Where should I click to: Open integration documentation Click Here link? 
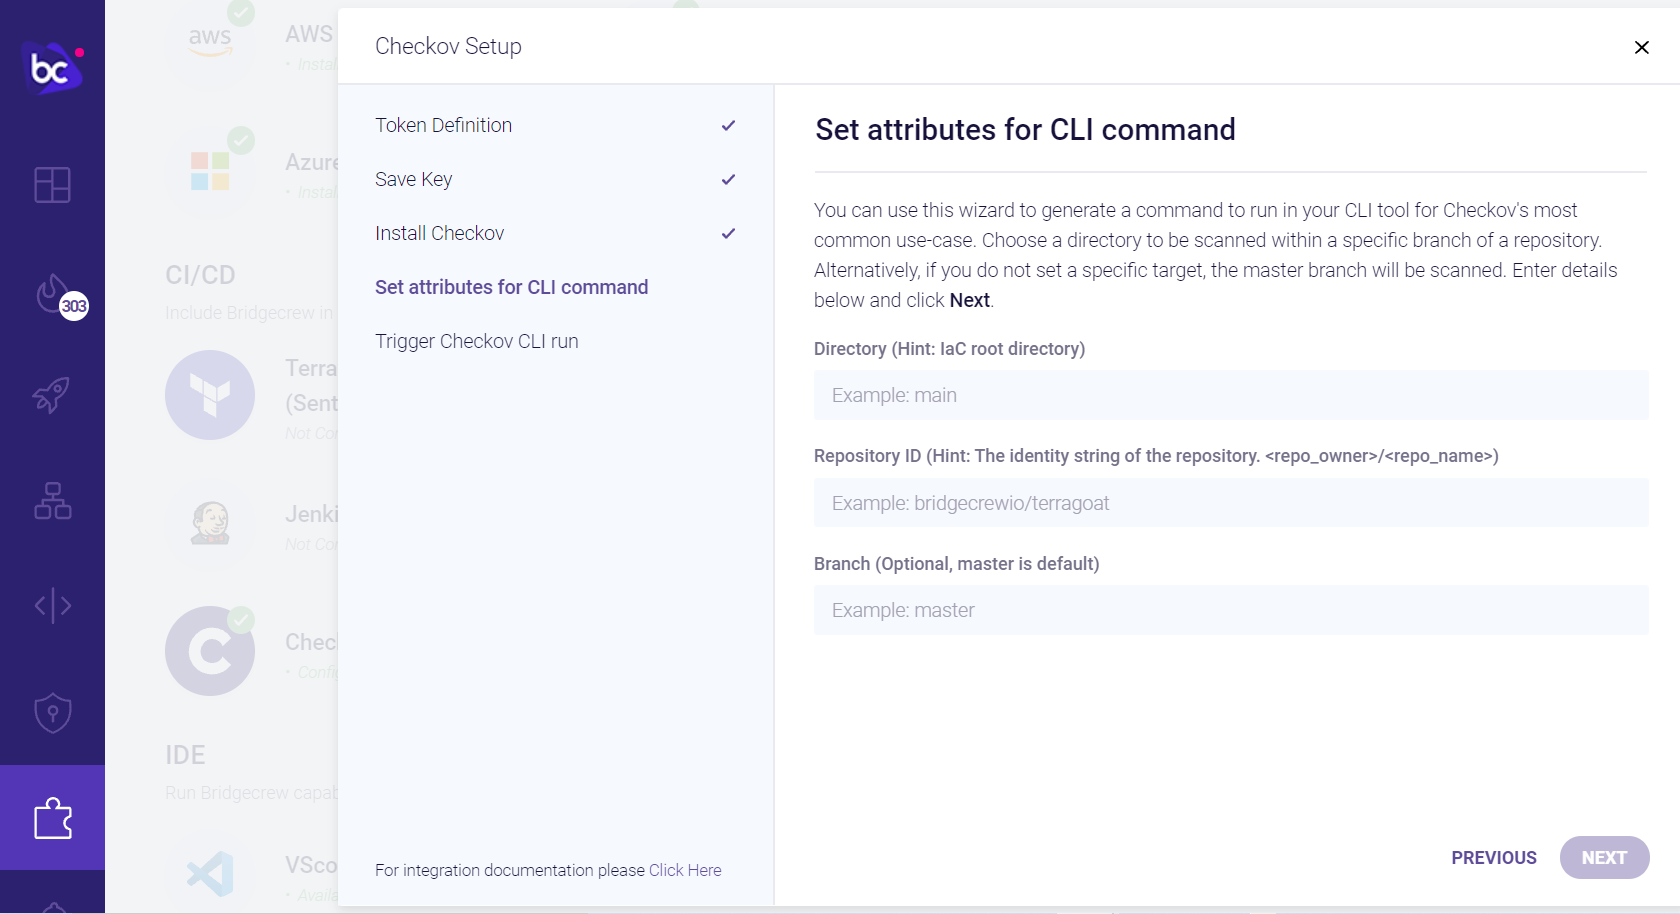685,870
